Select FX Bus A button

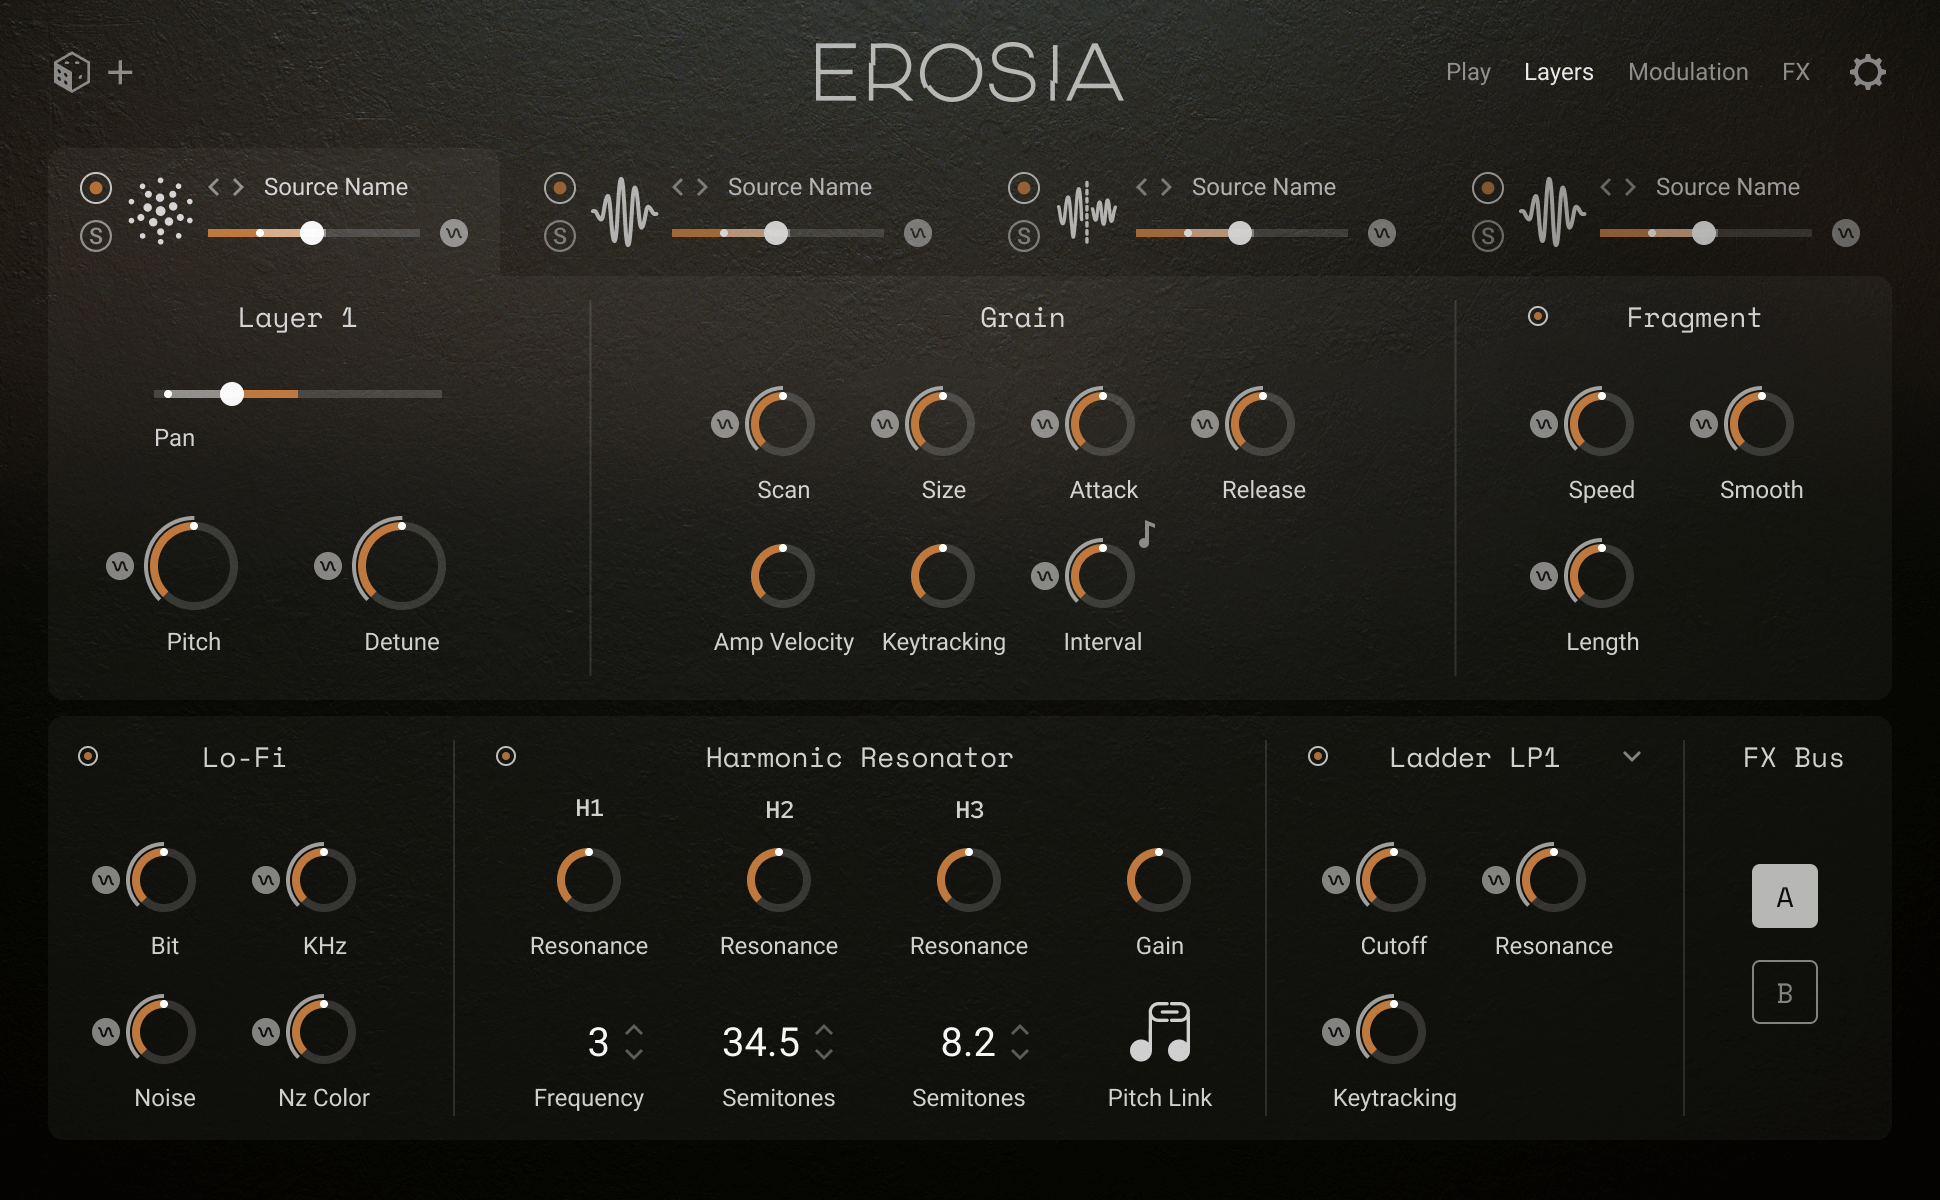point(1784,896)
